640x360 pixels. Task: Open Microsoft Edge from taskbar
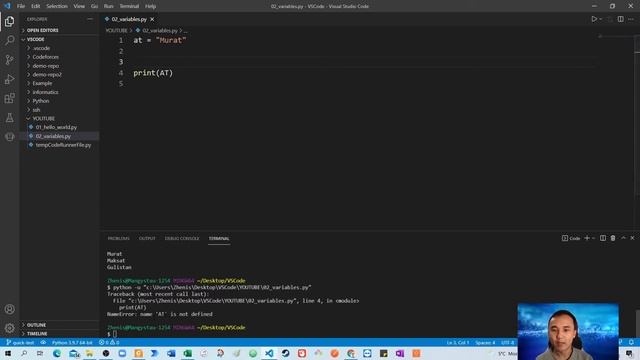(x=57, y=353)
